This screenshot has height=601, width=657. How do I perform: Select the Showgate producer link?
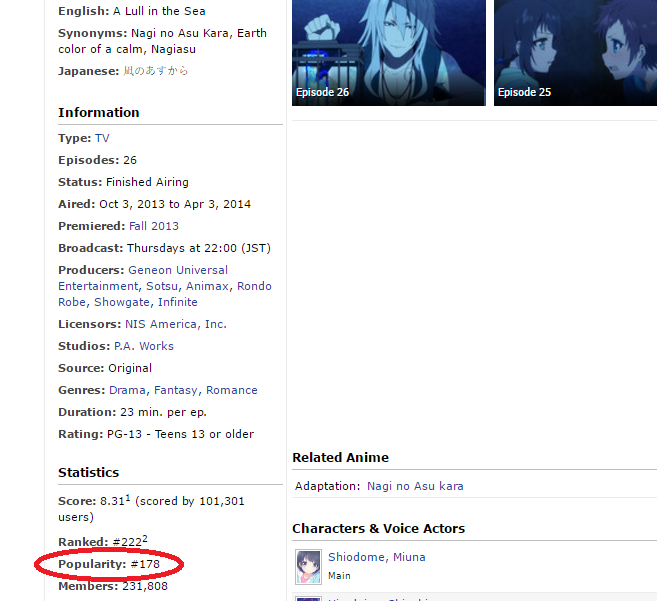[122, 302]
